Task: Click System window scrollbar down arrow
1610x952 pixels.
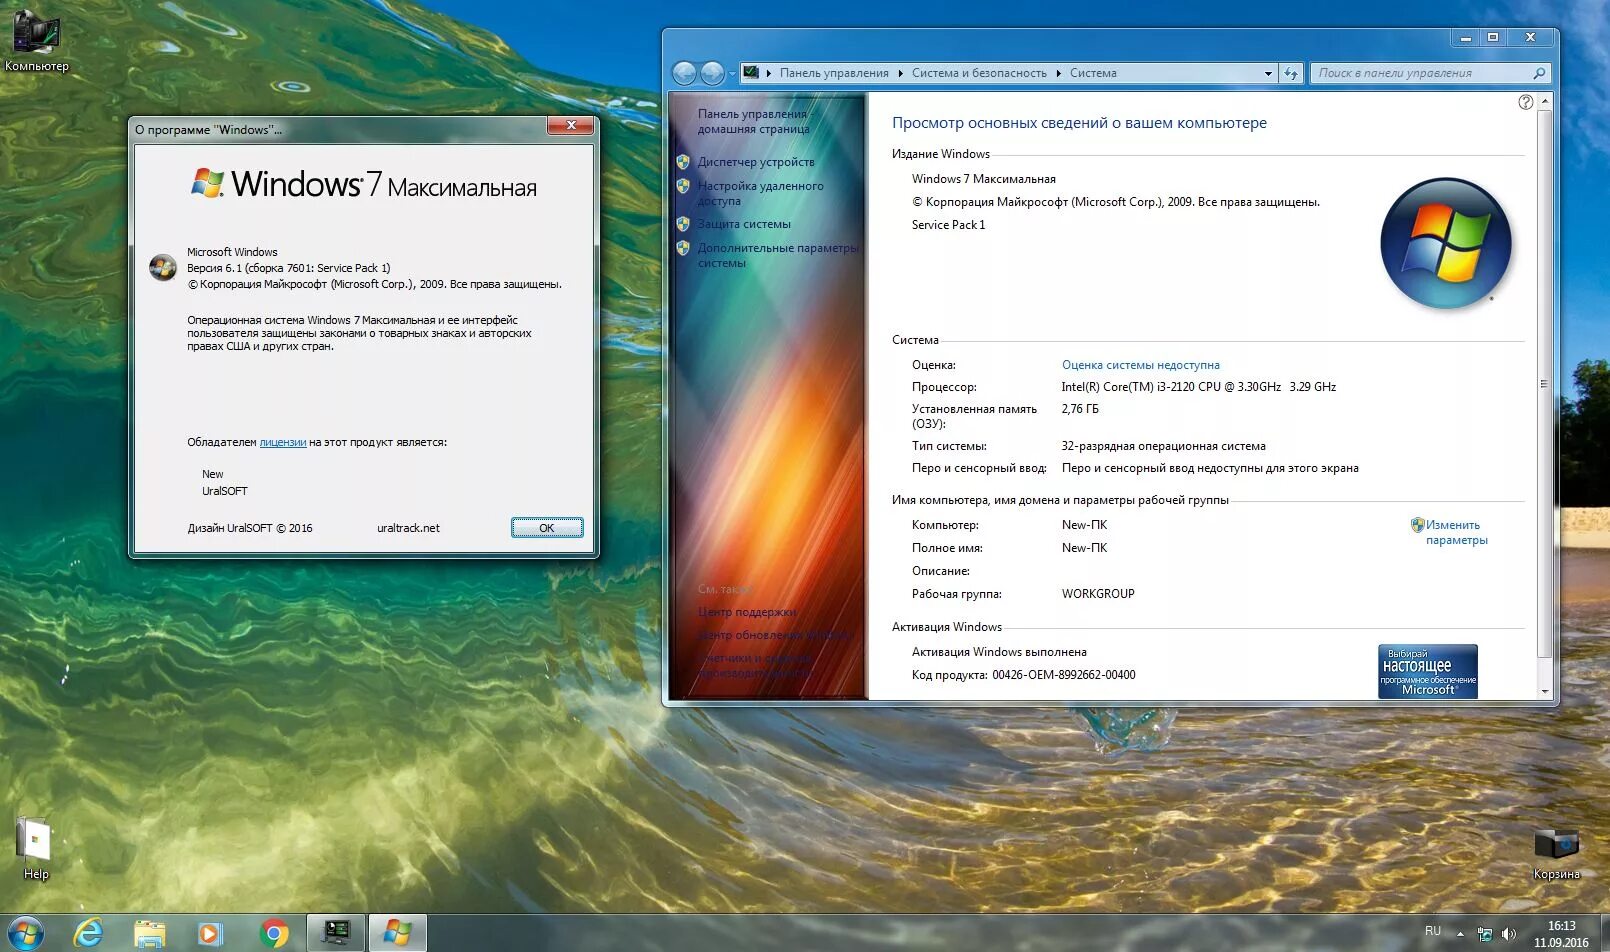Action: click(x=1545, y=691)
